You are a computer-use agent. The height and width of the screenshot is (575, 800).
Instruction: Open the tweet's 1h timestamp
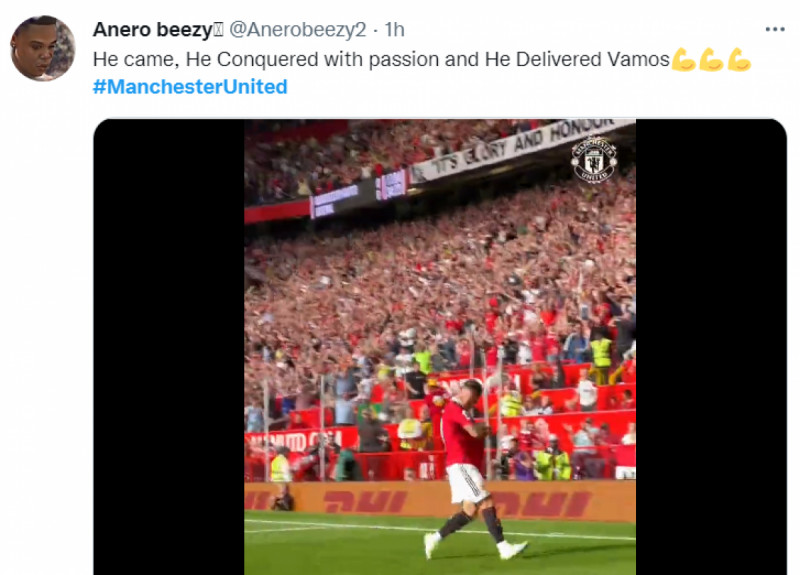[x=394, y=28]
